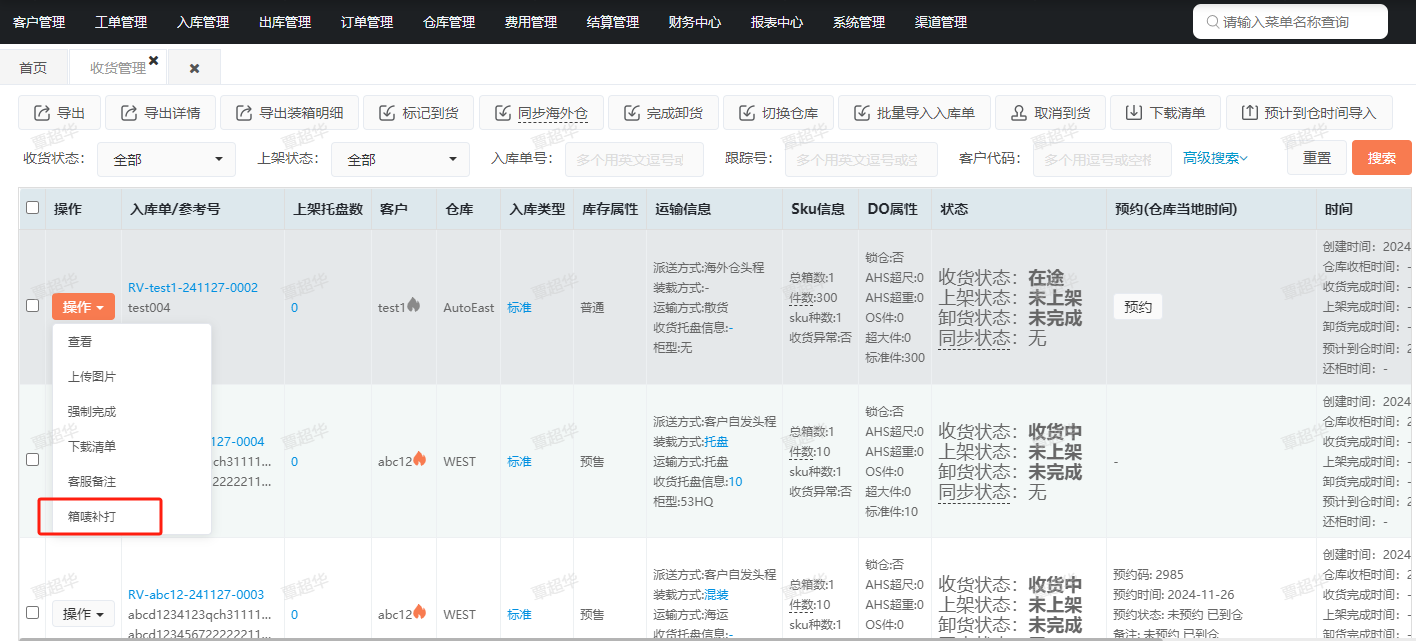Click the orange 搜索 button

point(1382,158)
